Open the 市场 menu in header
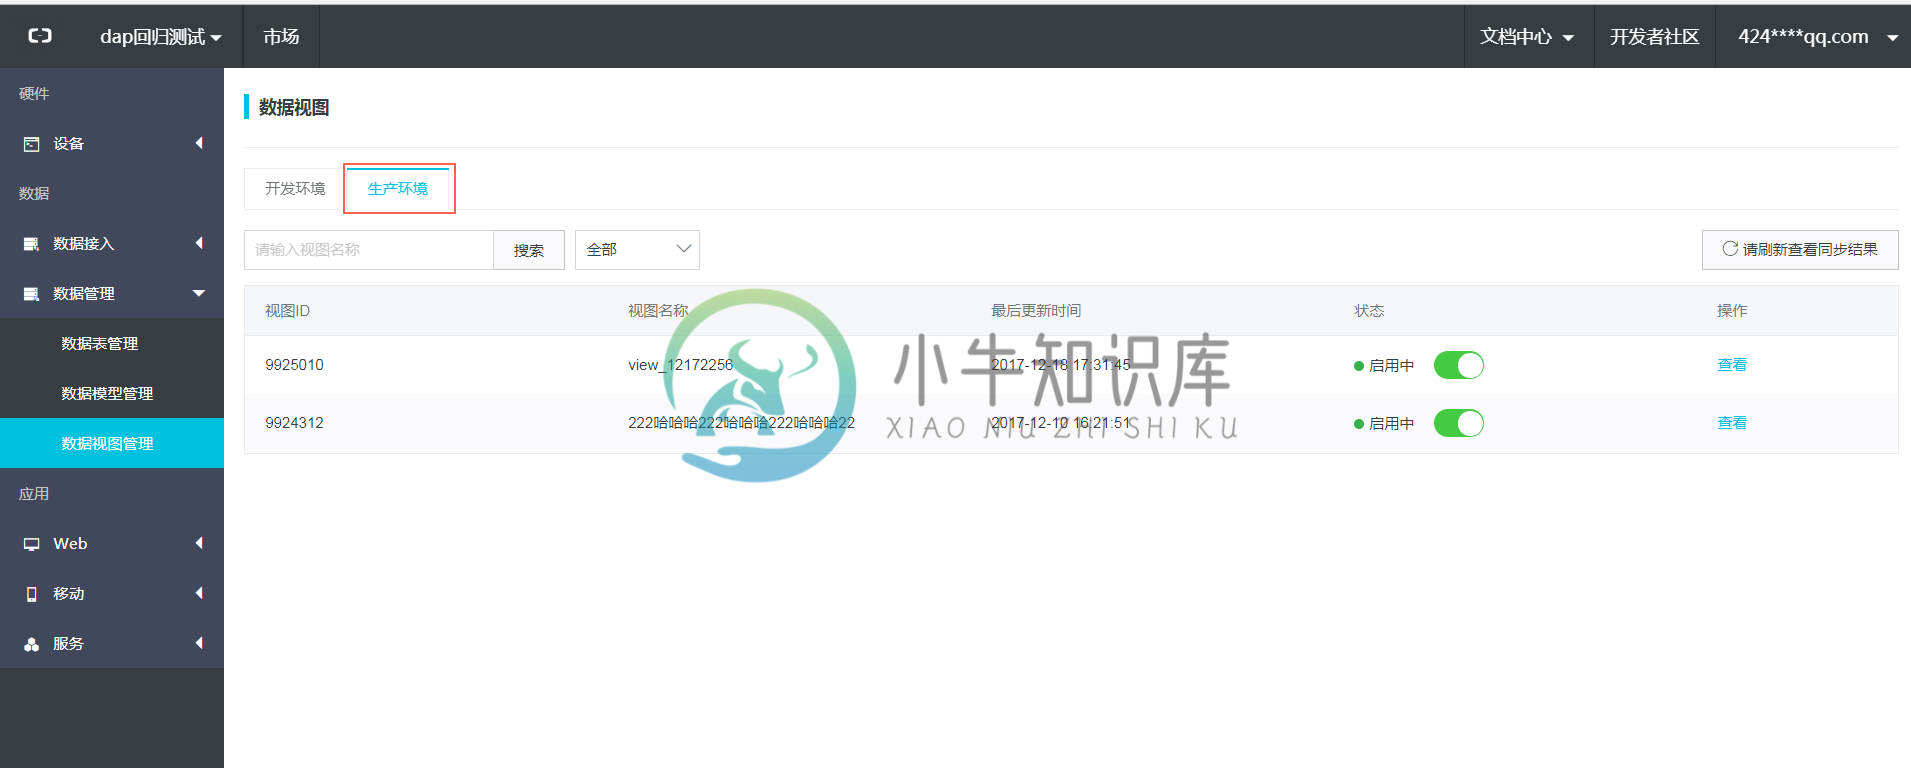This screenshot has height=768, width=1911. (x=281, y=36)
